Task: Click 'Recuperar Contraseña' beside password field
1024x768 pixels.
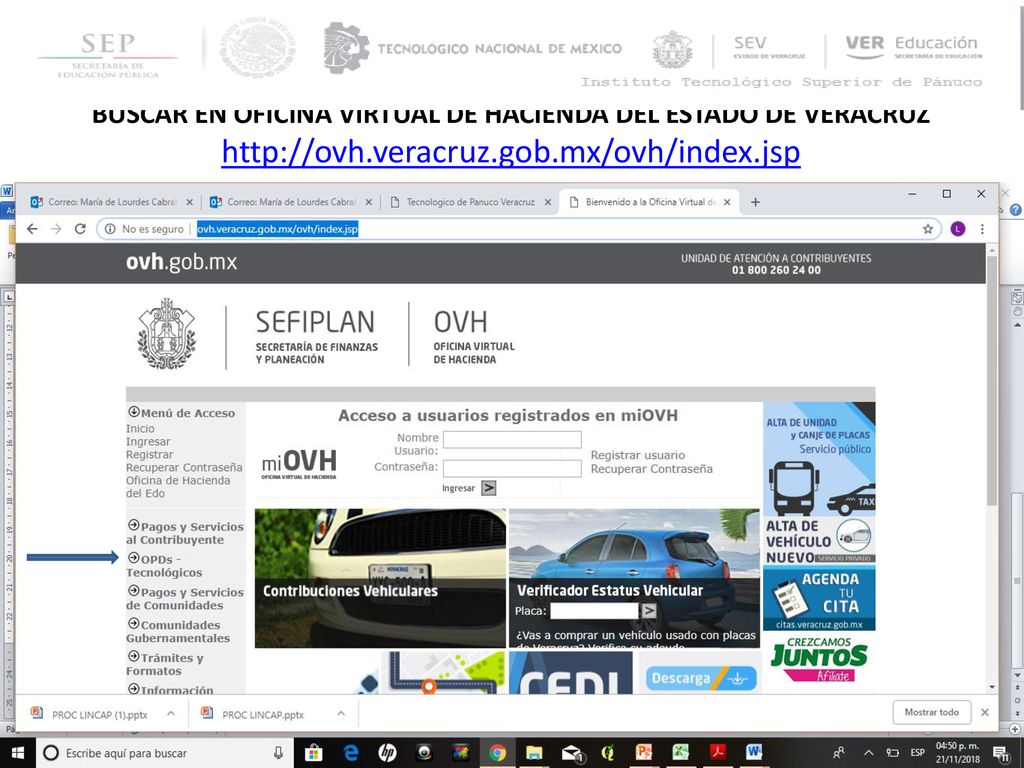Action: click(x=652, y=469)
